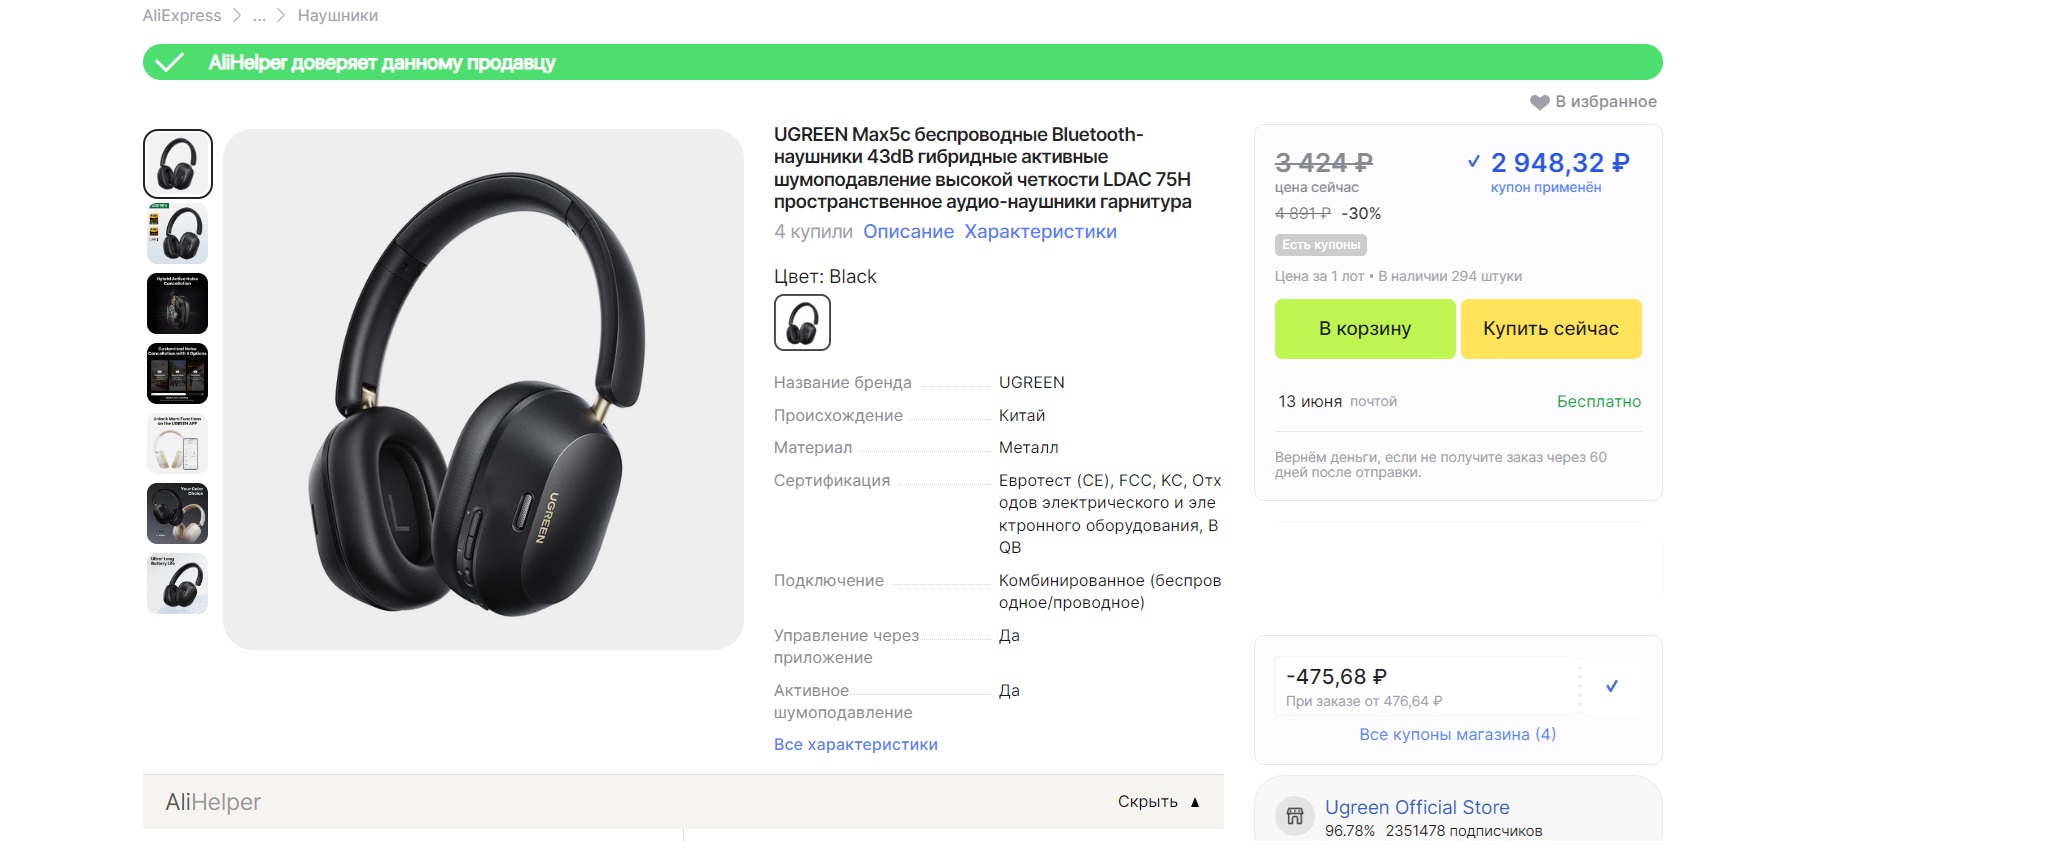Jump to the Характеристики section
This screenshot has height=864, width=2064.
click(x=1040, y=232)
